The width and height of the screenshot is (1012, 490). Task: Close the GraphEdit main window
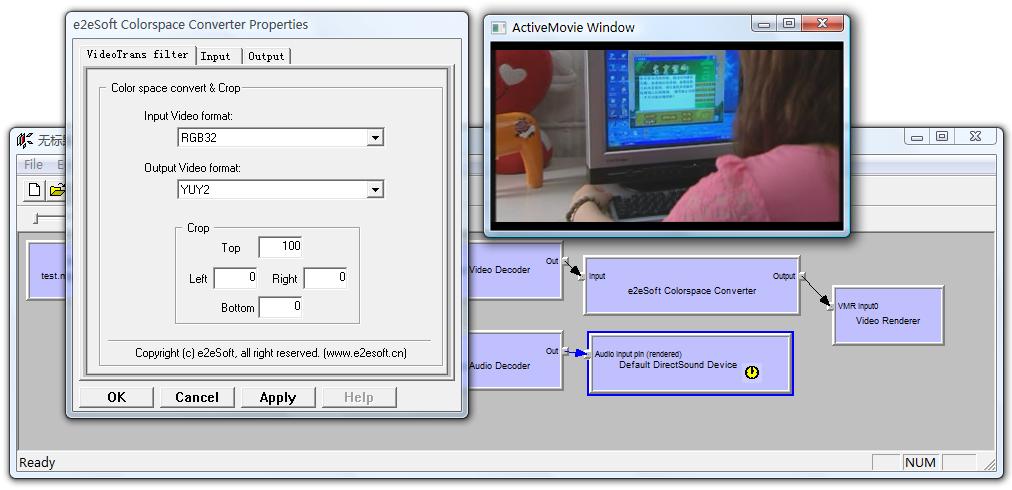(975, 136)
